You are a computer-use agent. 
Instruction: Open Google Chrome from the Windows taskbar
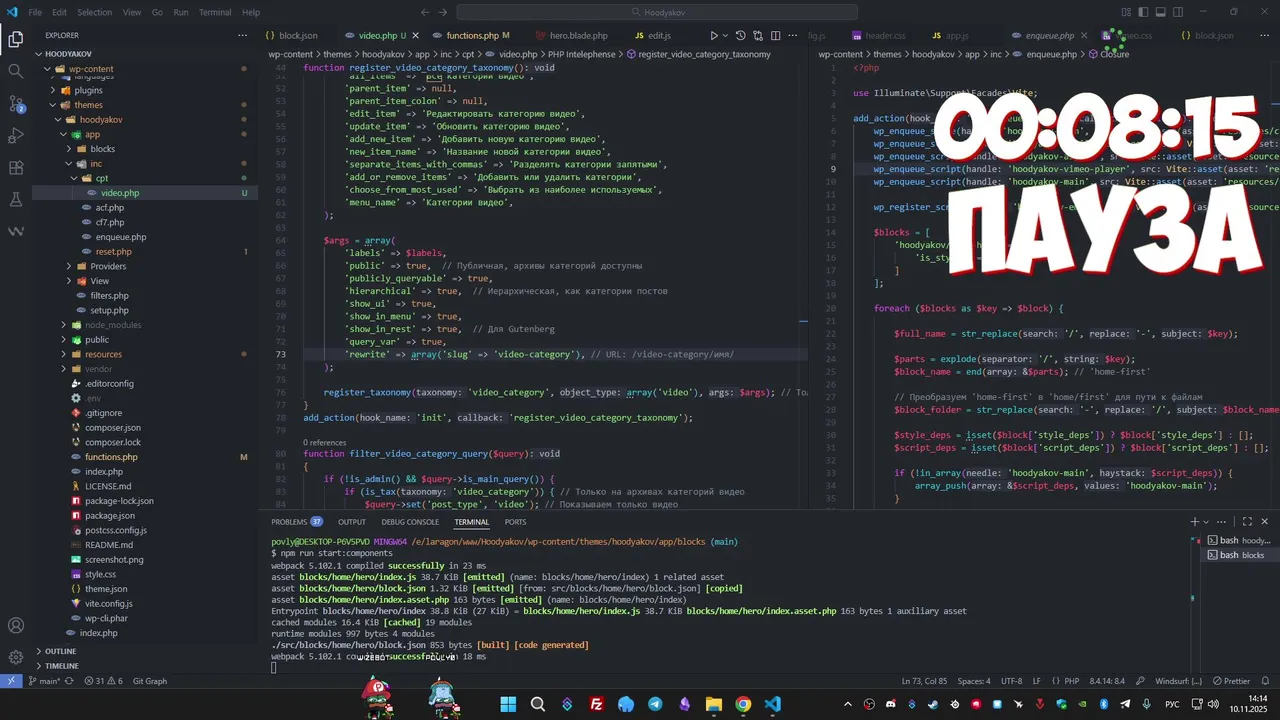(x=743, y=704)
